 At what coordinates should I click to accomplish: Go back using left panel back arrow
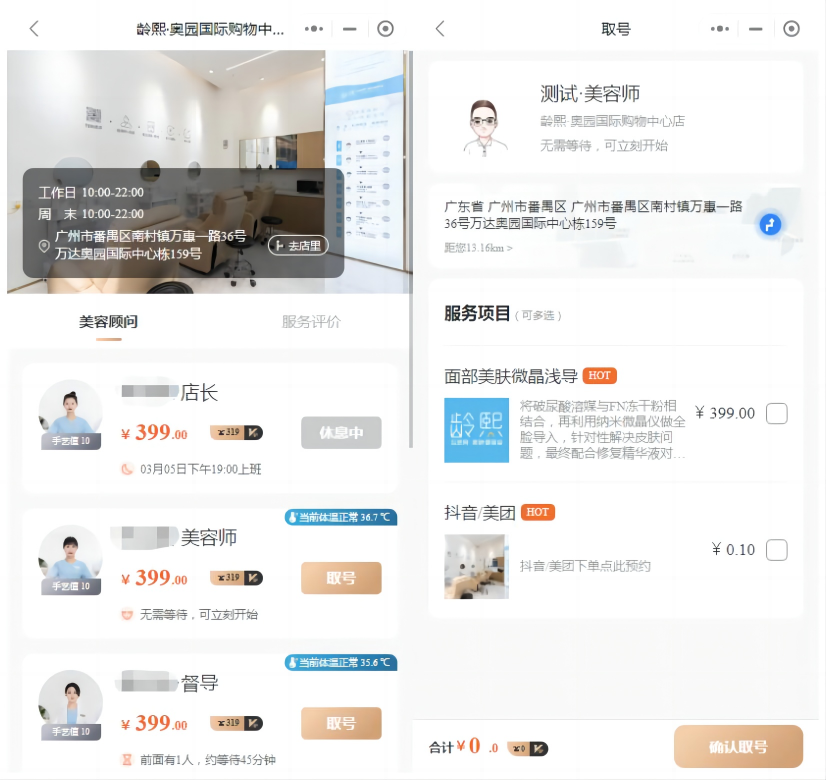coord(34,29)
